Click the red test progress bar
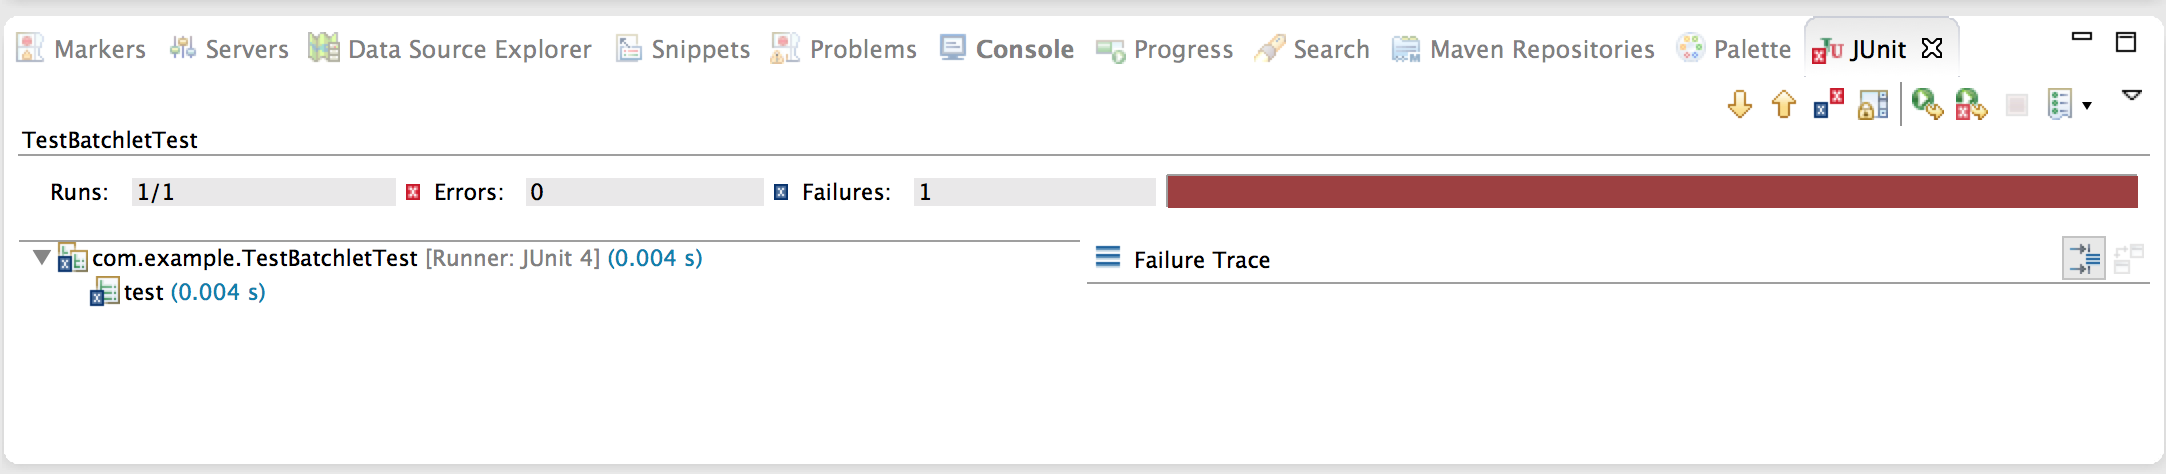2166x474 pixels. click(x=1652, y=191)
